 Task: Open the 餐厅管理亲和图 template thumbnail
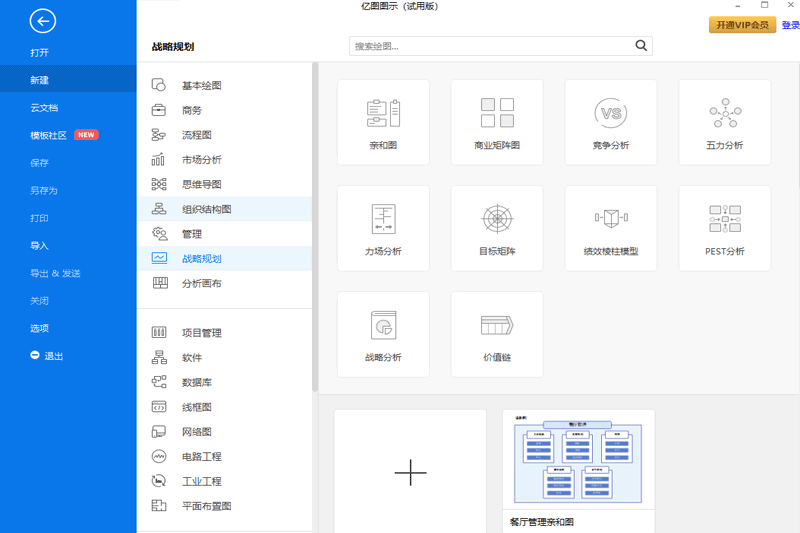578,464
